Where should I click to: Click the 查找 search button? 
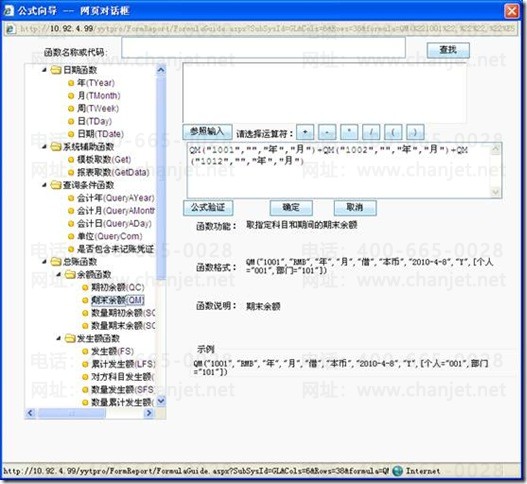point(448,50)
